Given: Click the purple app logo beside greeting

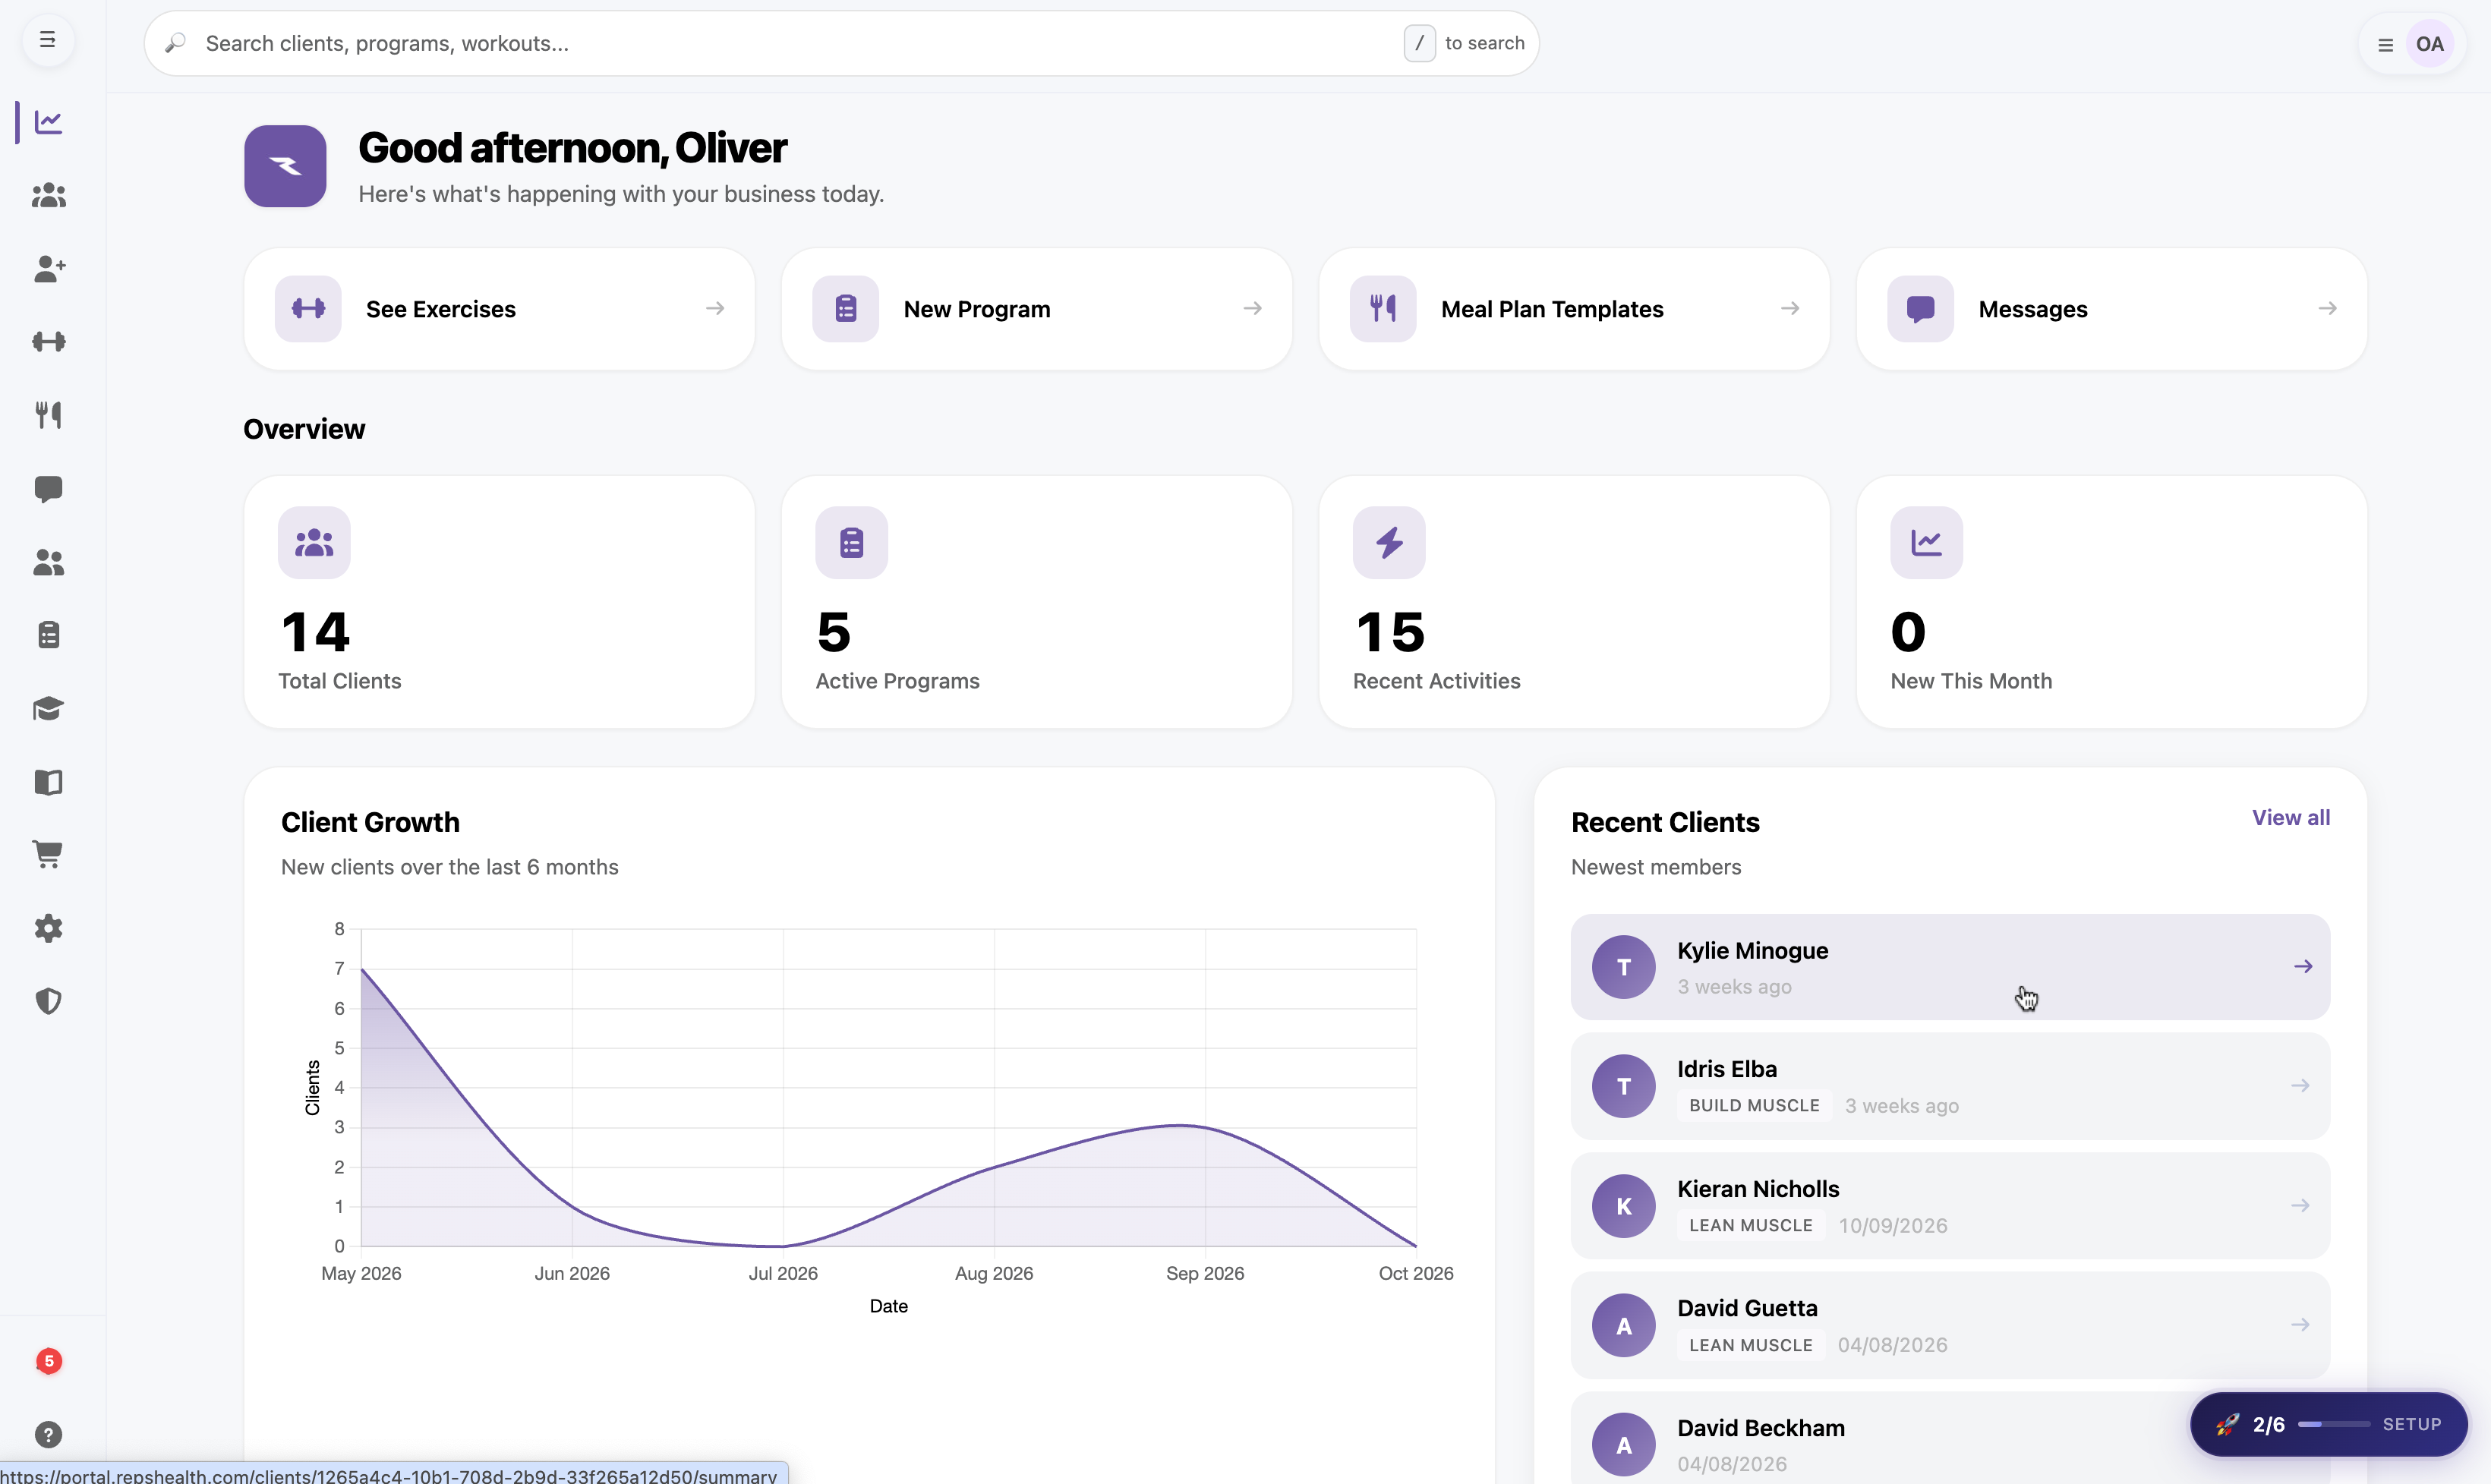Looking at the screenshot, I should click(x=285, y=166).
